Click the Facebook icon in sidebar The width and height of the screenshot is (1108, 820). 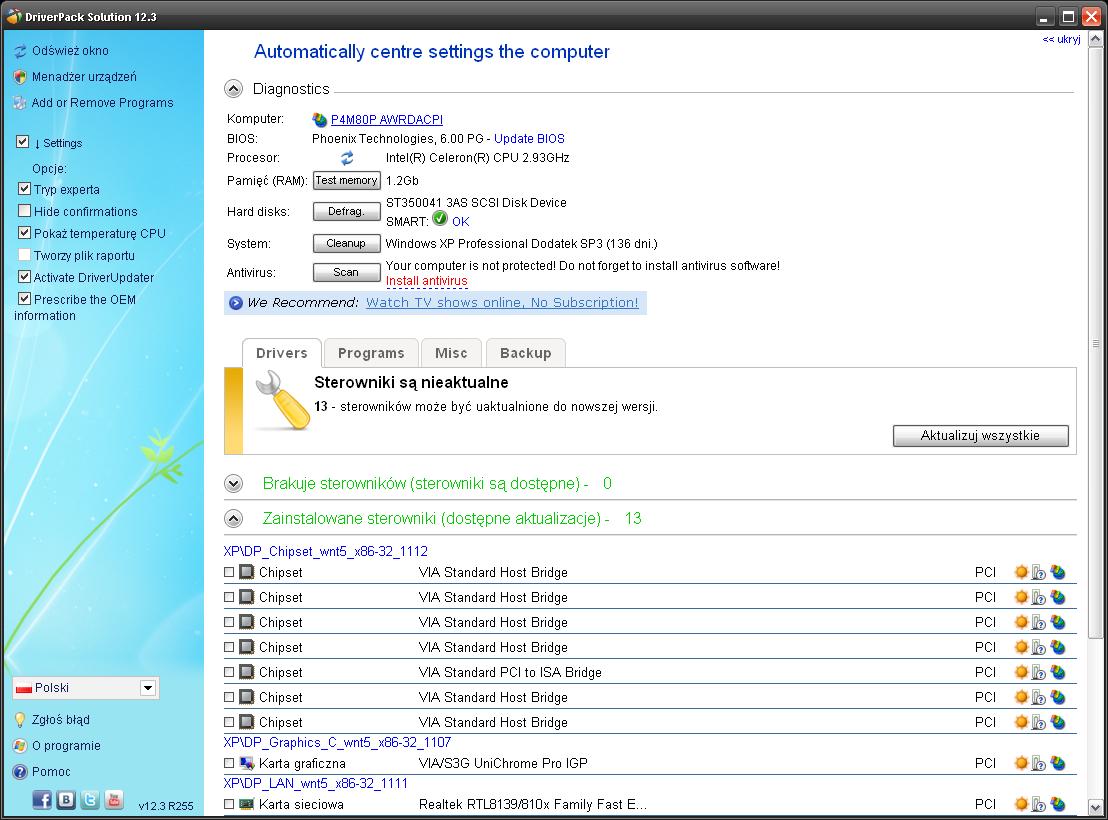[x=42, y=800]
